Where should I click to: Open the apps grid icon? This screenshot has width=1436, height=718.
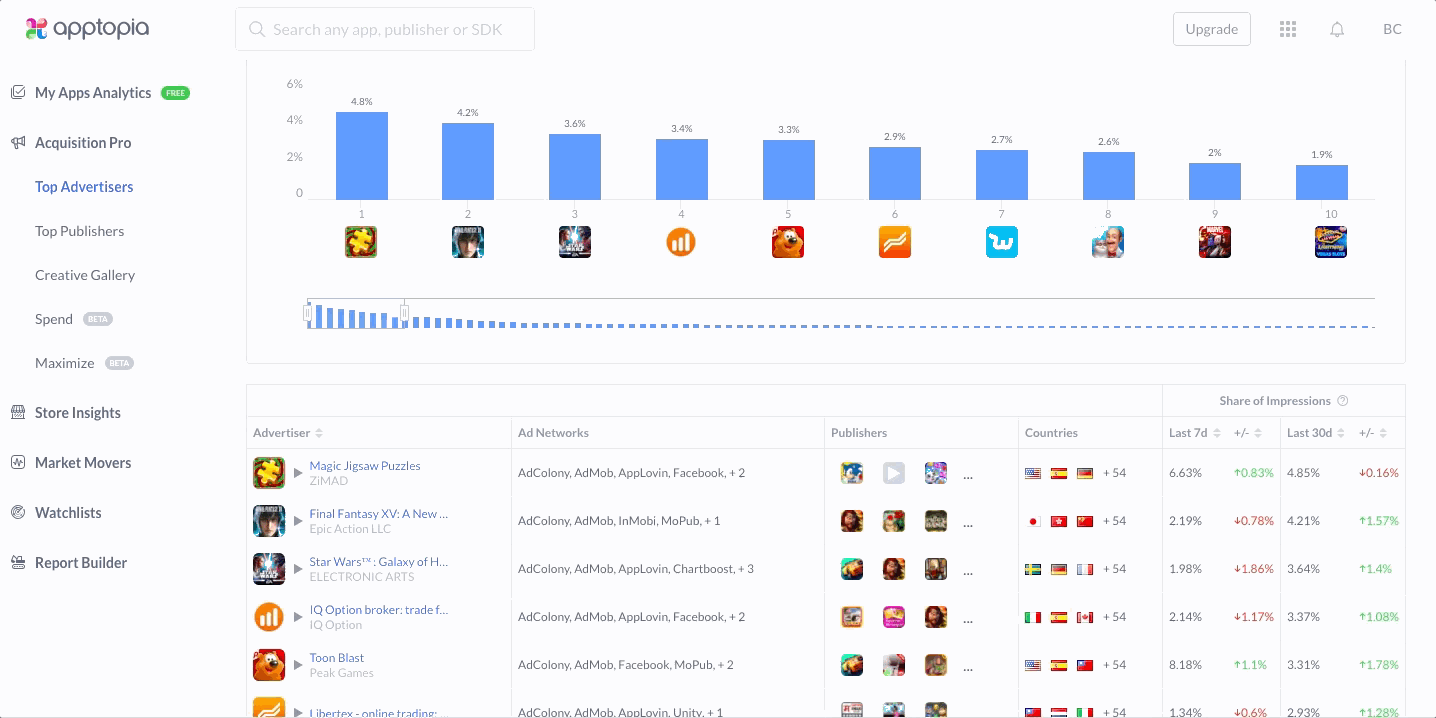point(1288,29)
